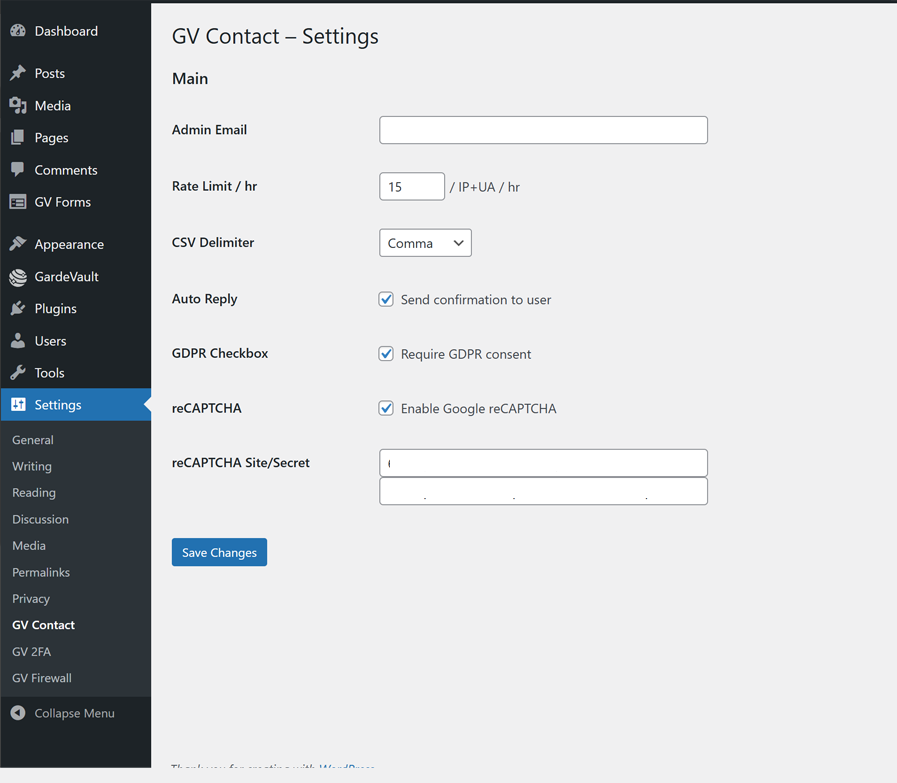Screen dimensions: 897x783
Task: Open the Plugins section icon
Action: coord(18,308)
